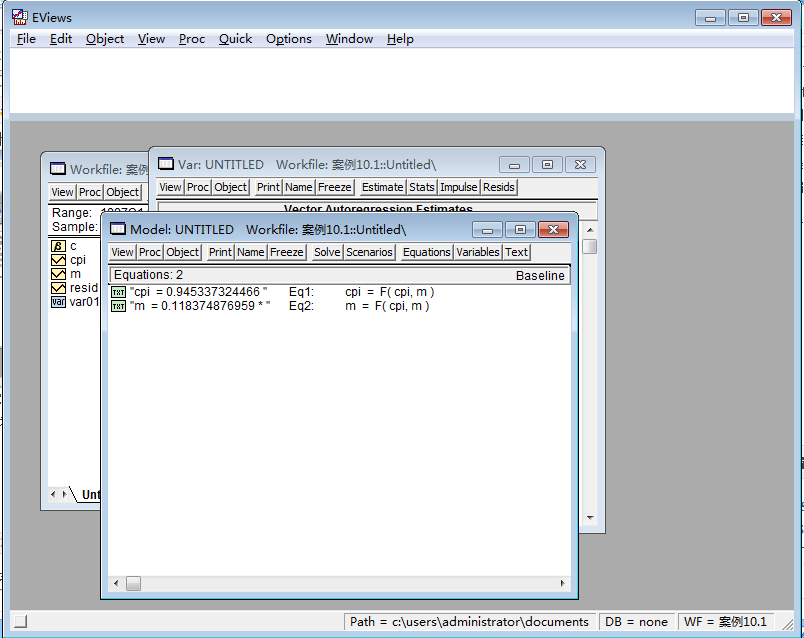Click Freeze button in Model window

tap(287, 252)
